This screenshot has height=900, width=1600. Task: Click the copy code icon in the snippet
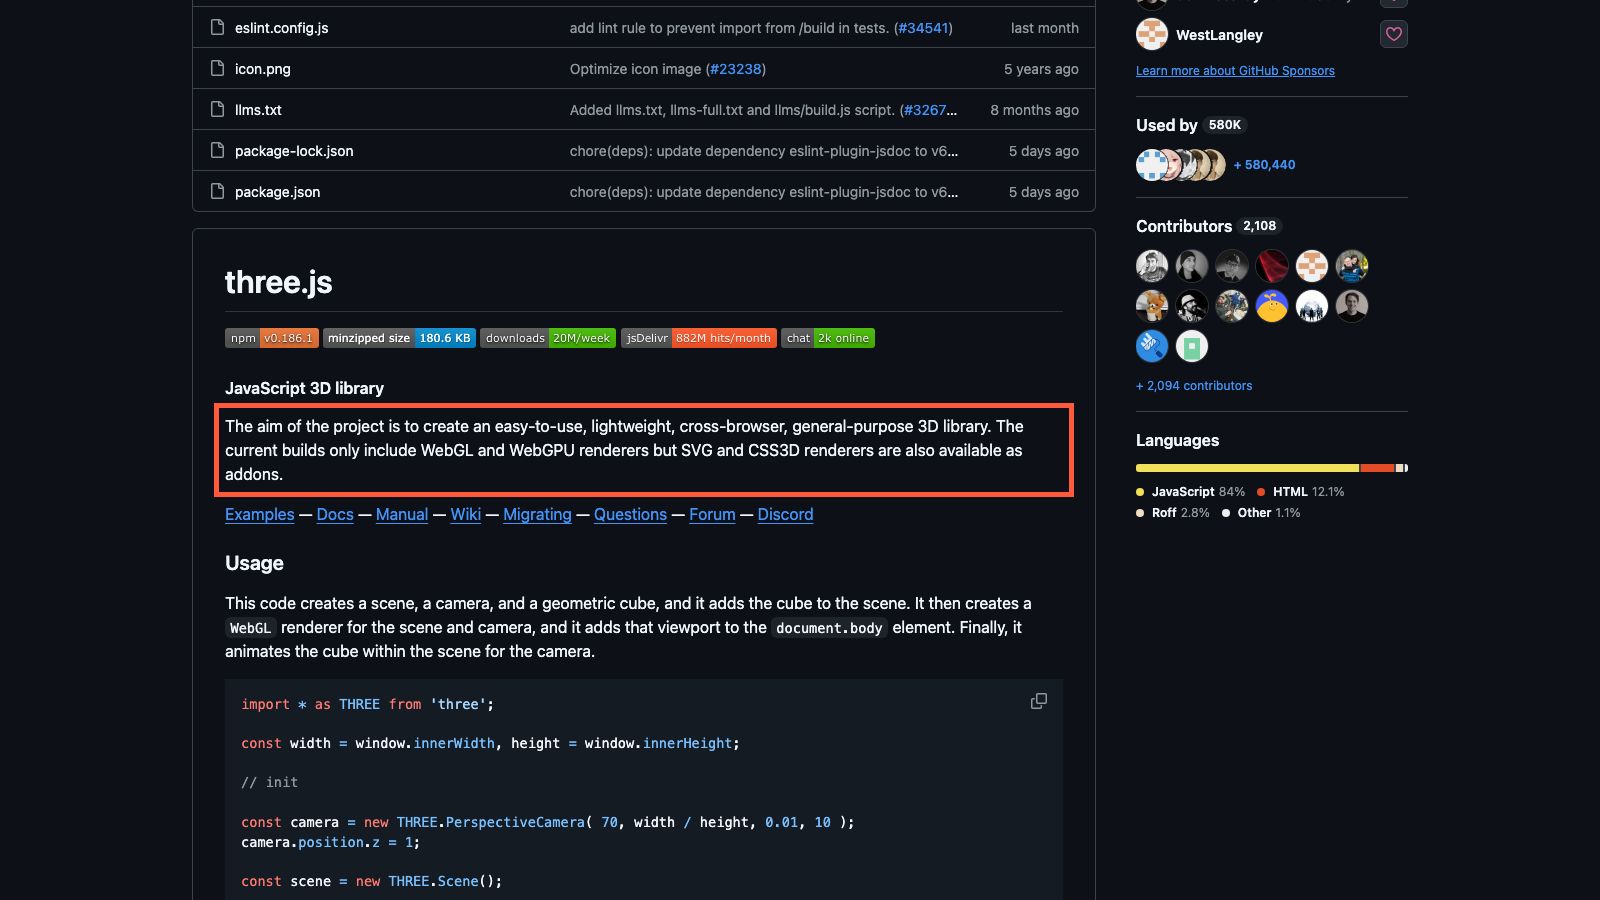pyautogui.click(x=1039, y=701)
